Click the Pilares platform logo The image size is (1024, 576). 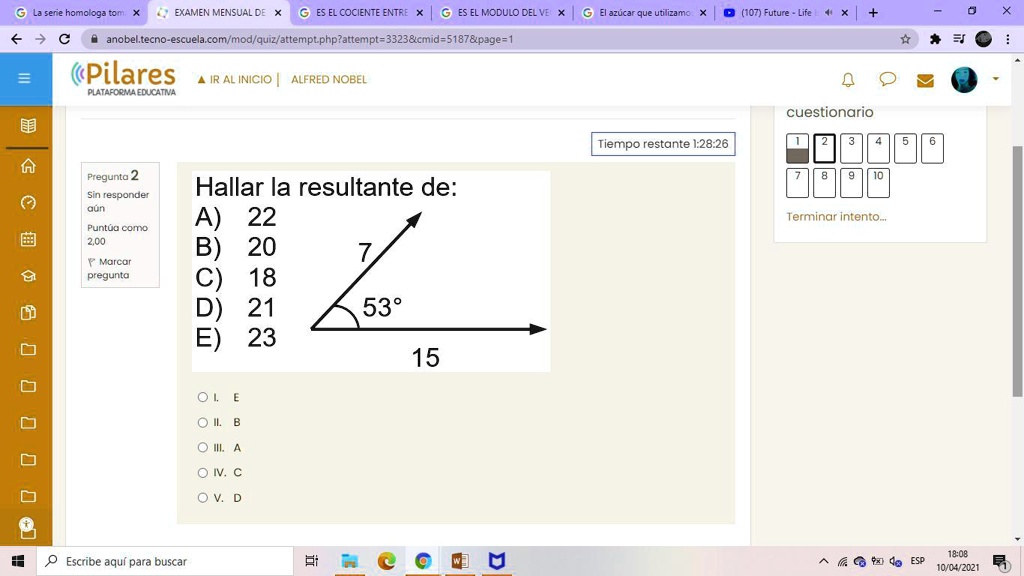120,79
